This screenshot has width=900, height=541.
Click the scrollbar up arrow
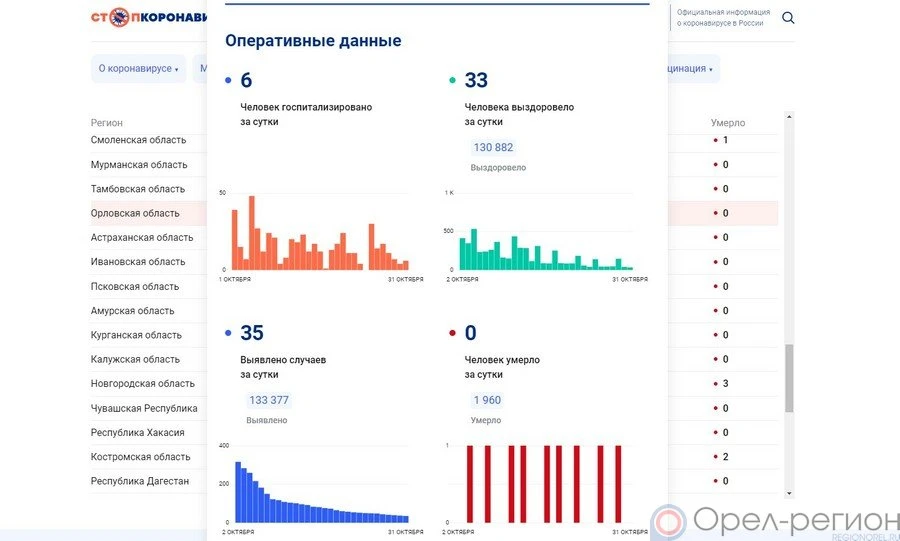pyautogui.click(x=789, y=118)
